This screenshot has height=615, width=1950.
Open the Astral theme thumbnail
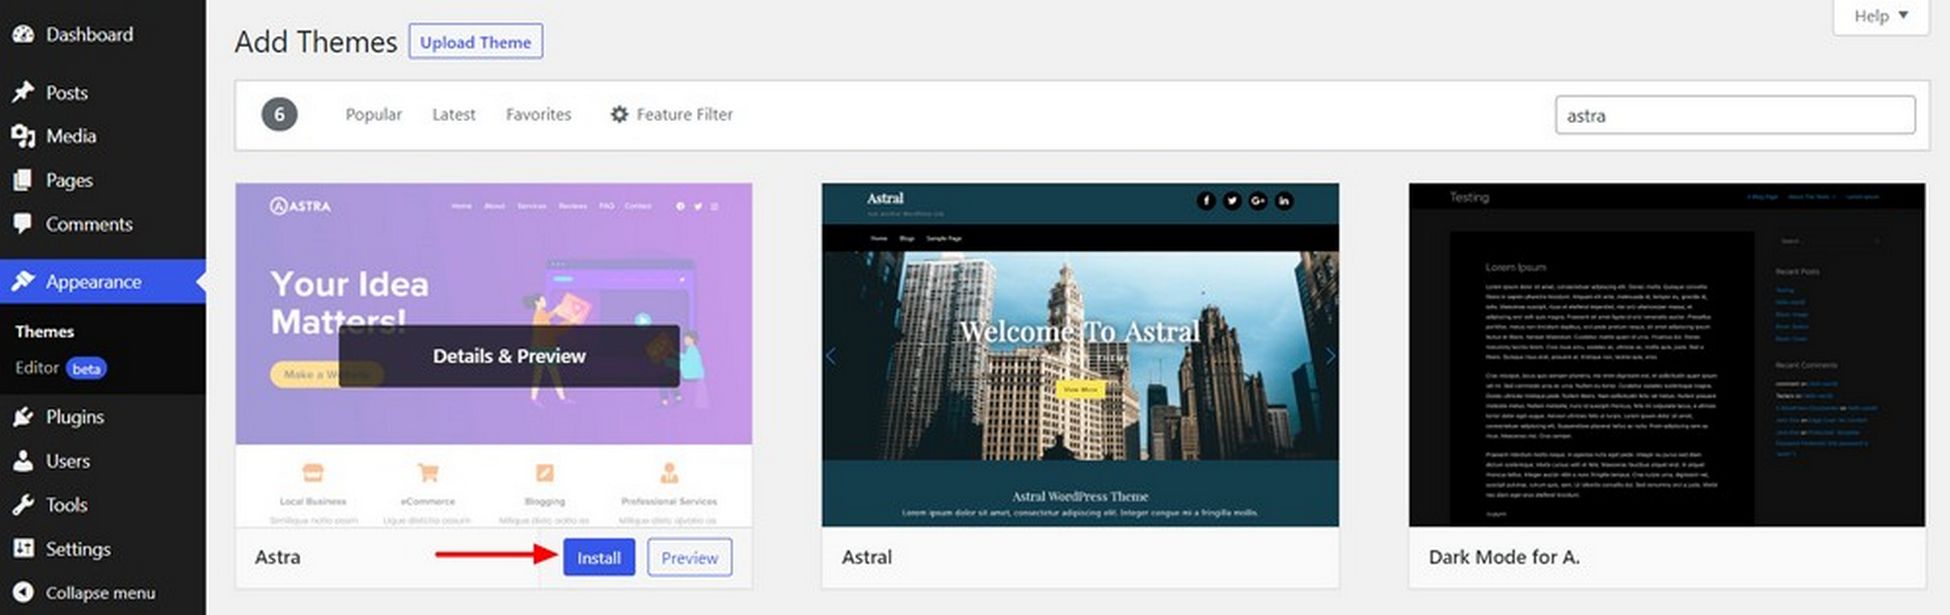[x=1080, y=354]
